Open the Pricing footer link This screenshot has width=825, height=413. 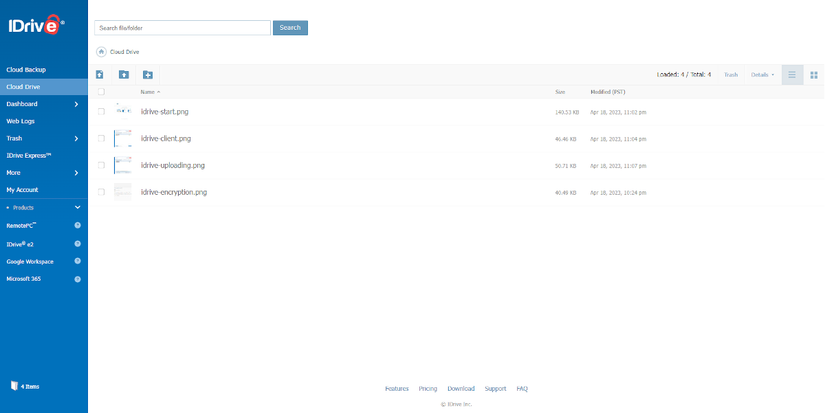(428, 389)
